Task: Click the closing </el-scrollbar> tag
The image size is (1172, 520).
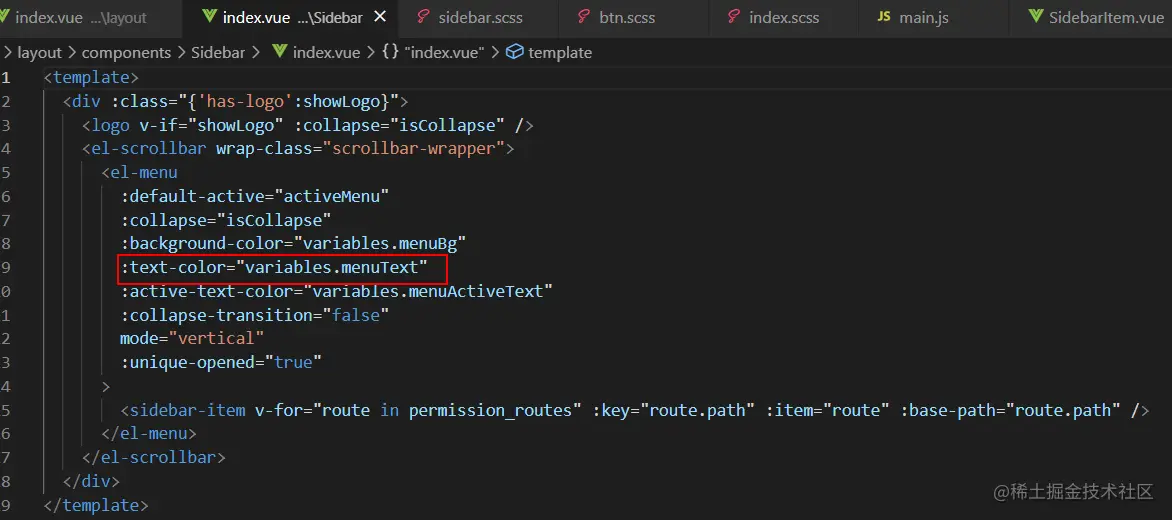Action: pyautogui.click(x=154, y=458)
